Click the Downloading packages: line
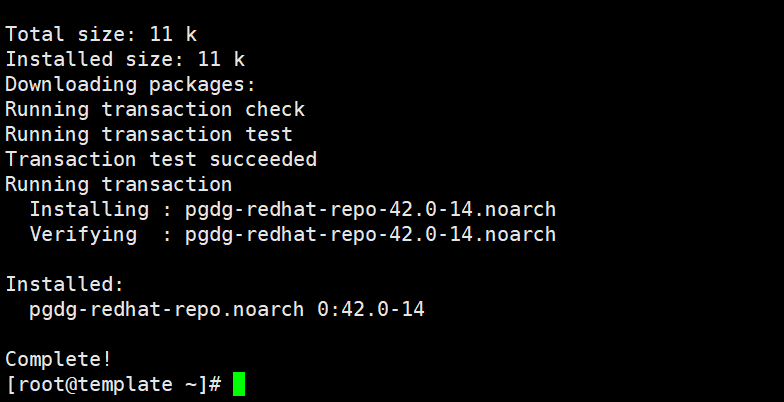The height and width of the screenshot is (402, 784). (x=130, y=84)
